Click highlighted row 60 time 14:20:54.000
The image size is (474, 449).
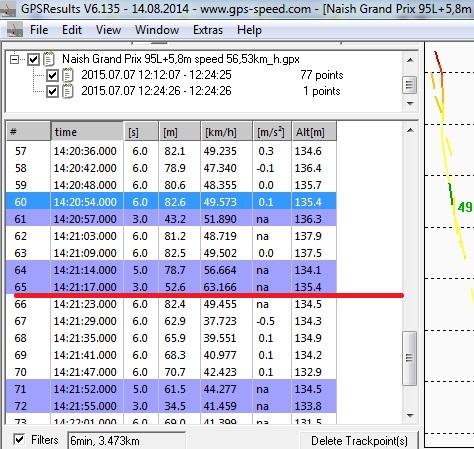tap(85, 202)
